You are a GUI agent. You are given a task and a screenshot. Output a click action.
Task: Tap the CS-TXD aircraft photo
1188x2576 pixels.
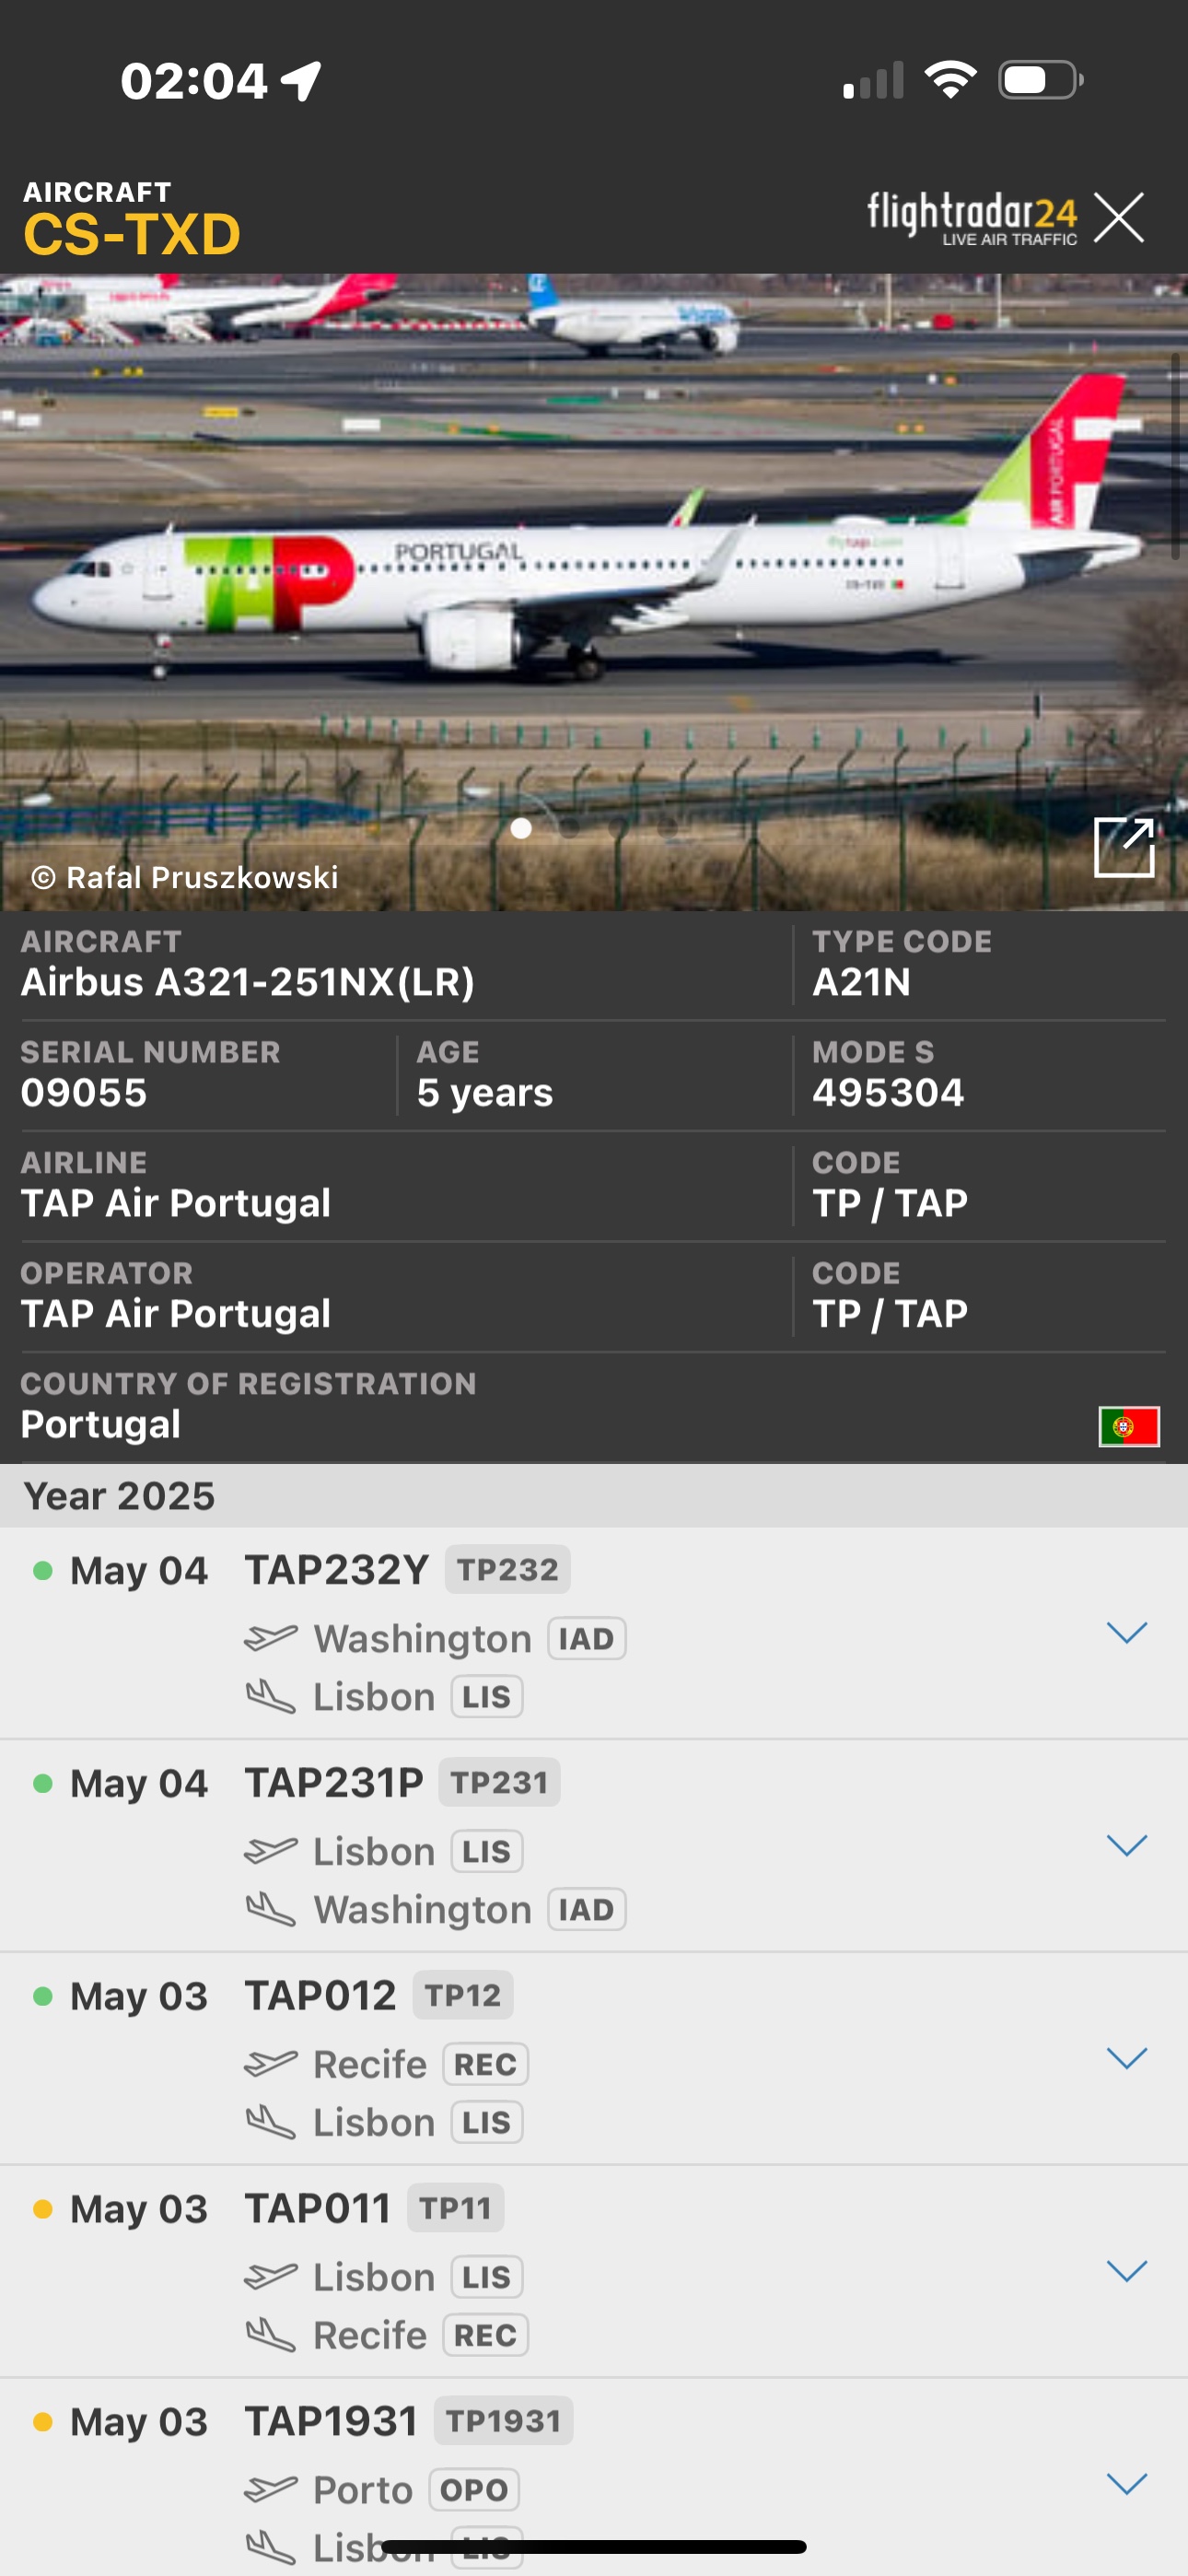coord(594,592)
